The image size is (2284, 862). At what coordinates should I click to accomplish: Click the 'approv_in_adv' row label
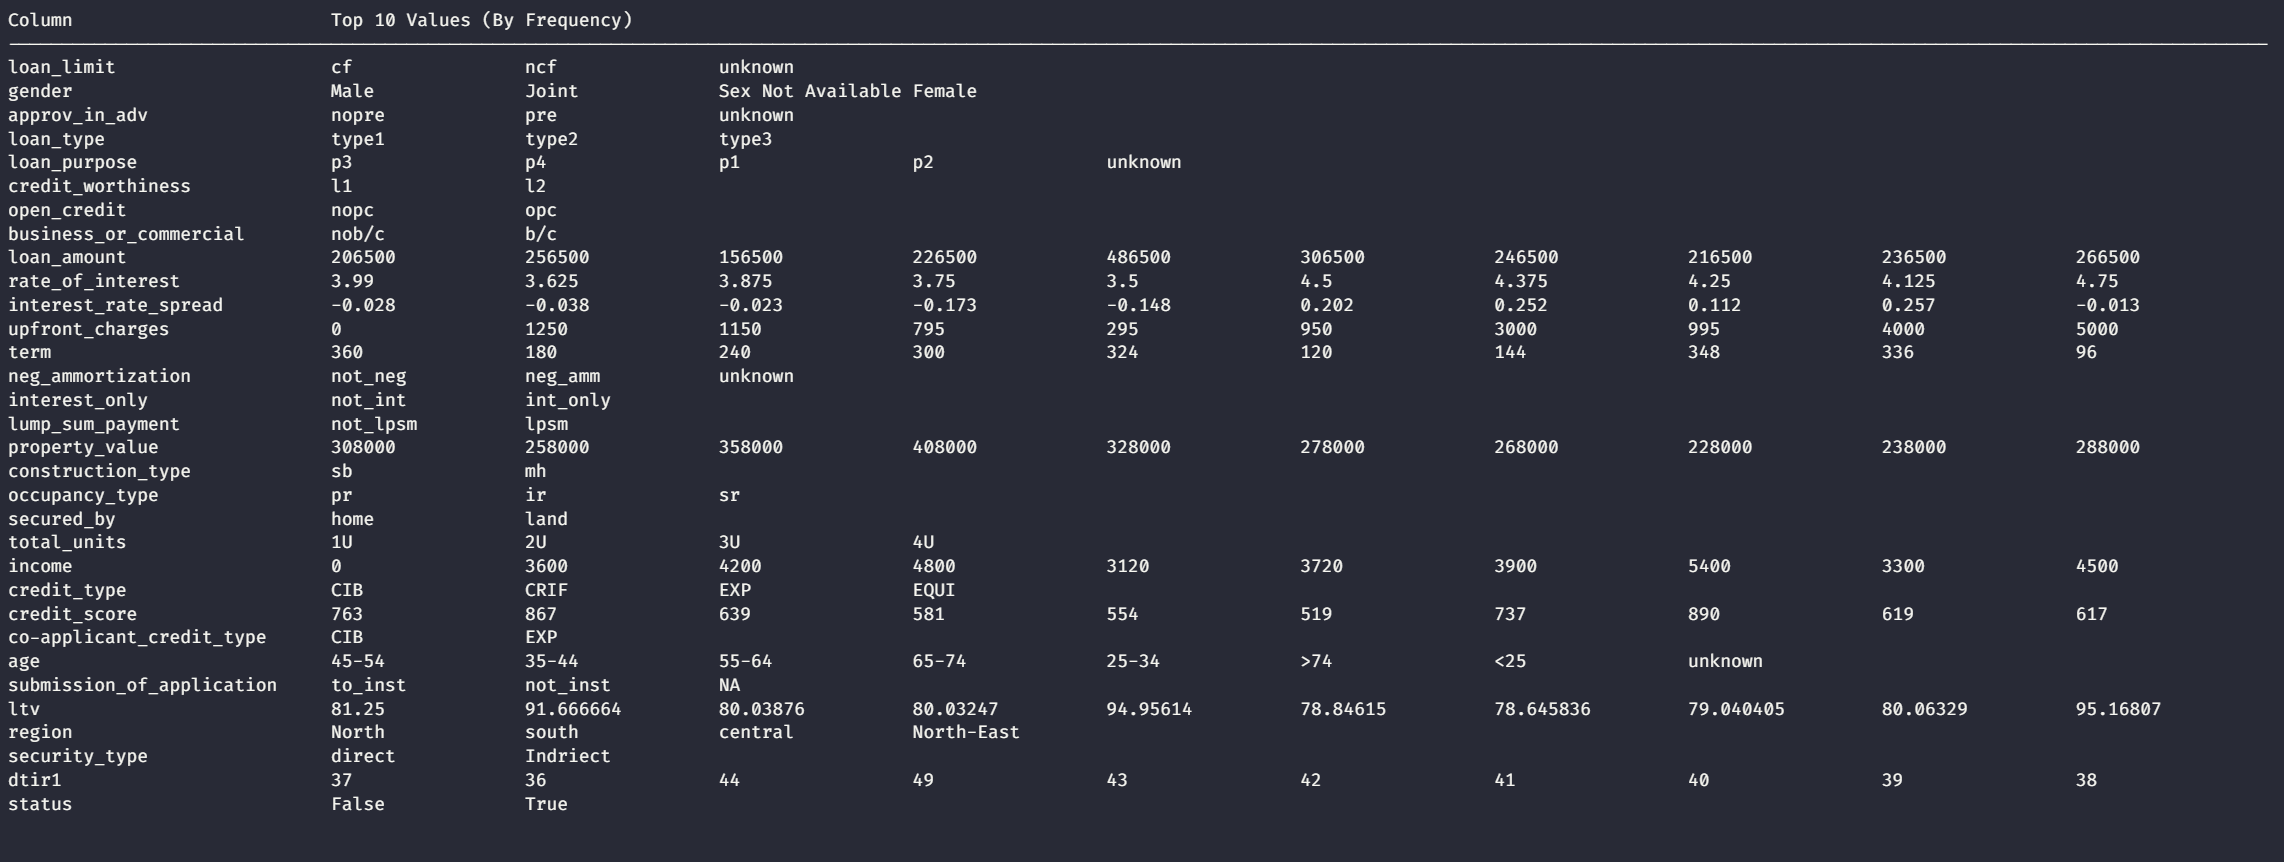point(78,115)
